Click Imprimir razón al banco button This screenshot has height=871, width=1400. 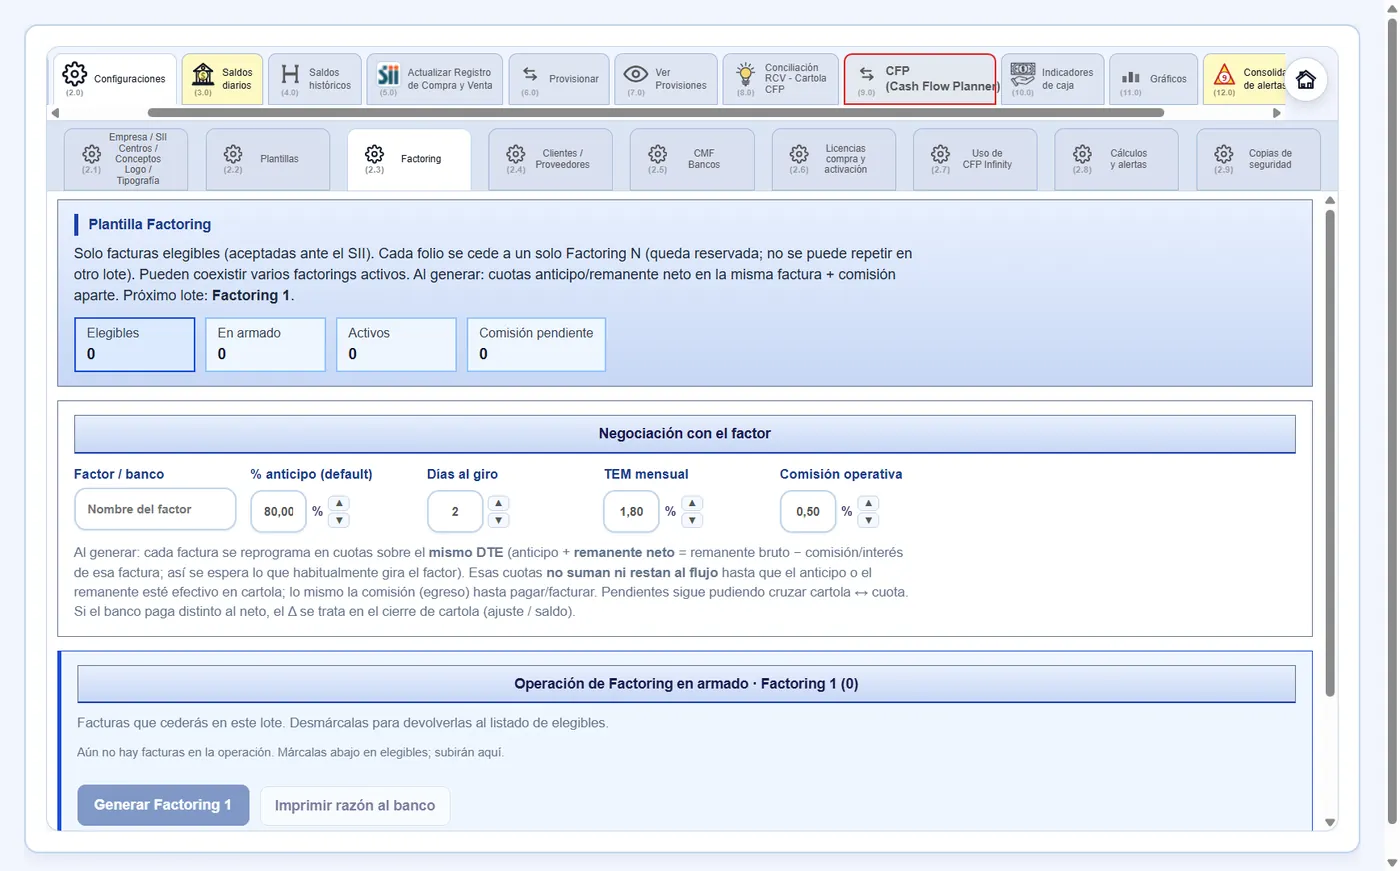(x=355, y=805)
